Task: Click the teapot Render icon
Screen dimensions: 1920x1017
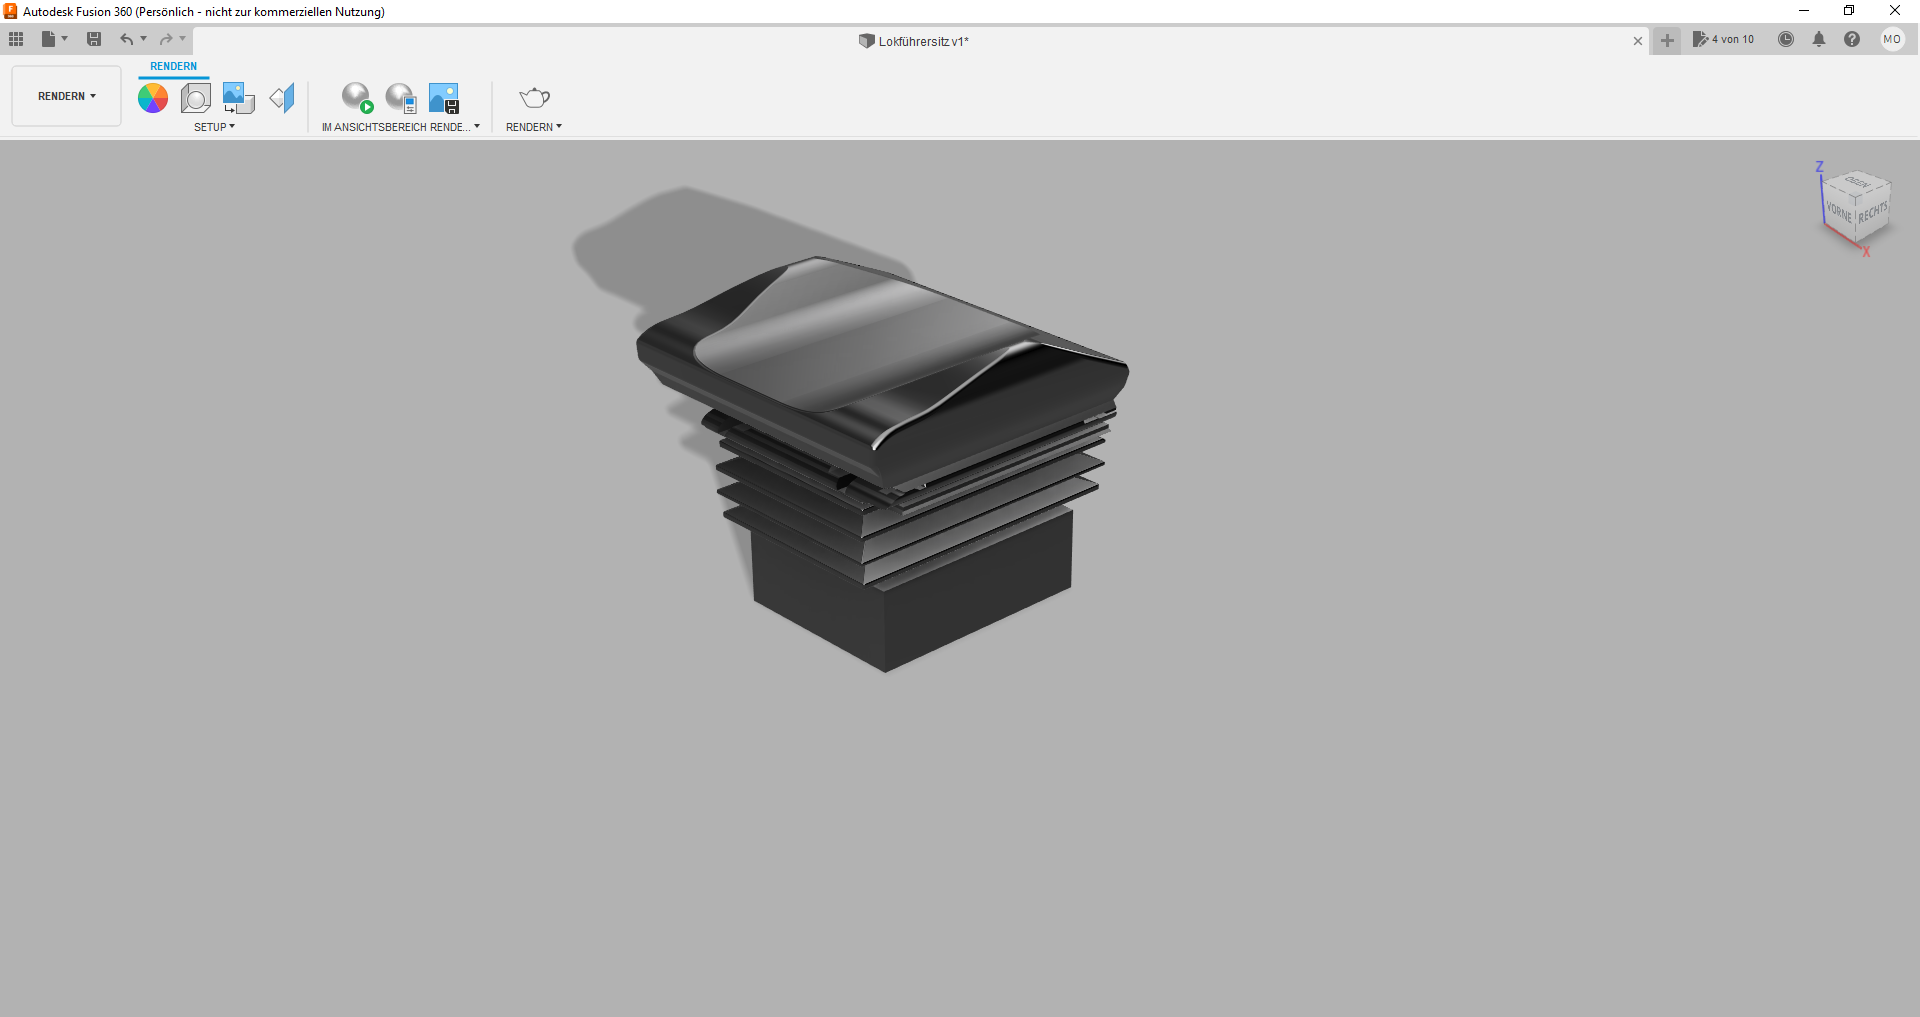Action: (x=534, y=98)
